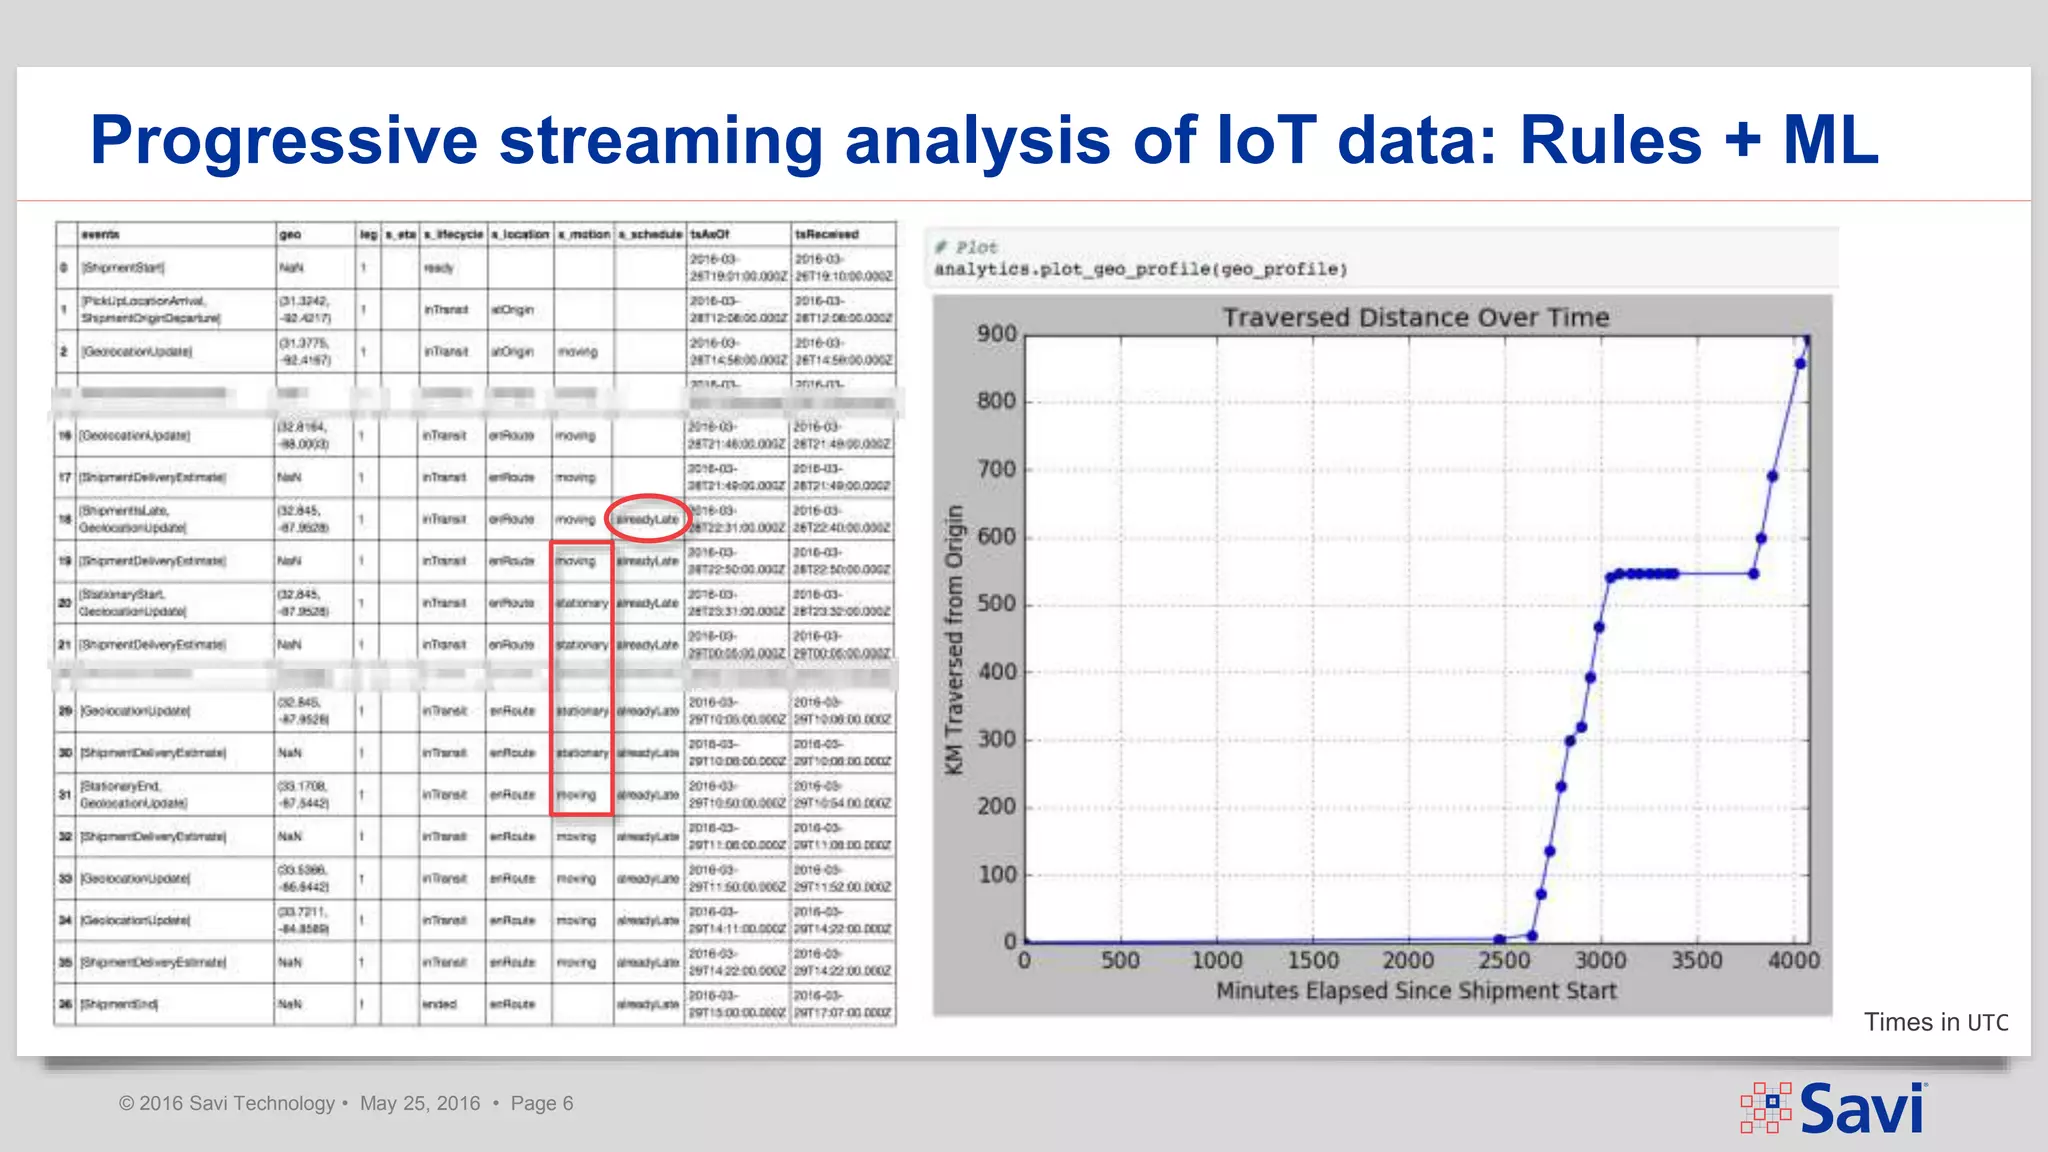The height and width of the screenshot is (1152, 2048).
Task: Click the 'tsReceived' column header
Action: (827, 234)
